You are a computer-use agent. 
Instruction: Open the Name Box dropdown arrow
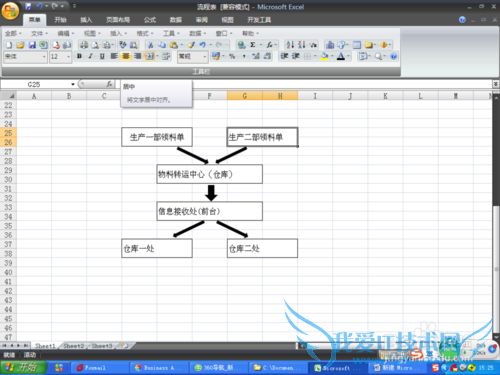73,84
